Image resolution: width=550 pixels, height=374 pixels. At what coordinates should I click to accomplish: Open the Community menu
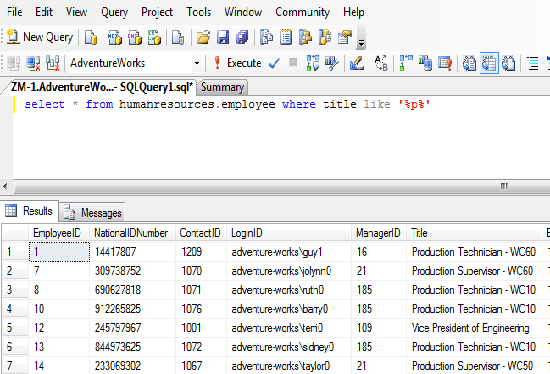(x=302, y=13)
